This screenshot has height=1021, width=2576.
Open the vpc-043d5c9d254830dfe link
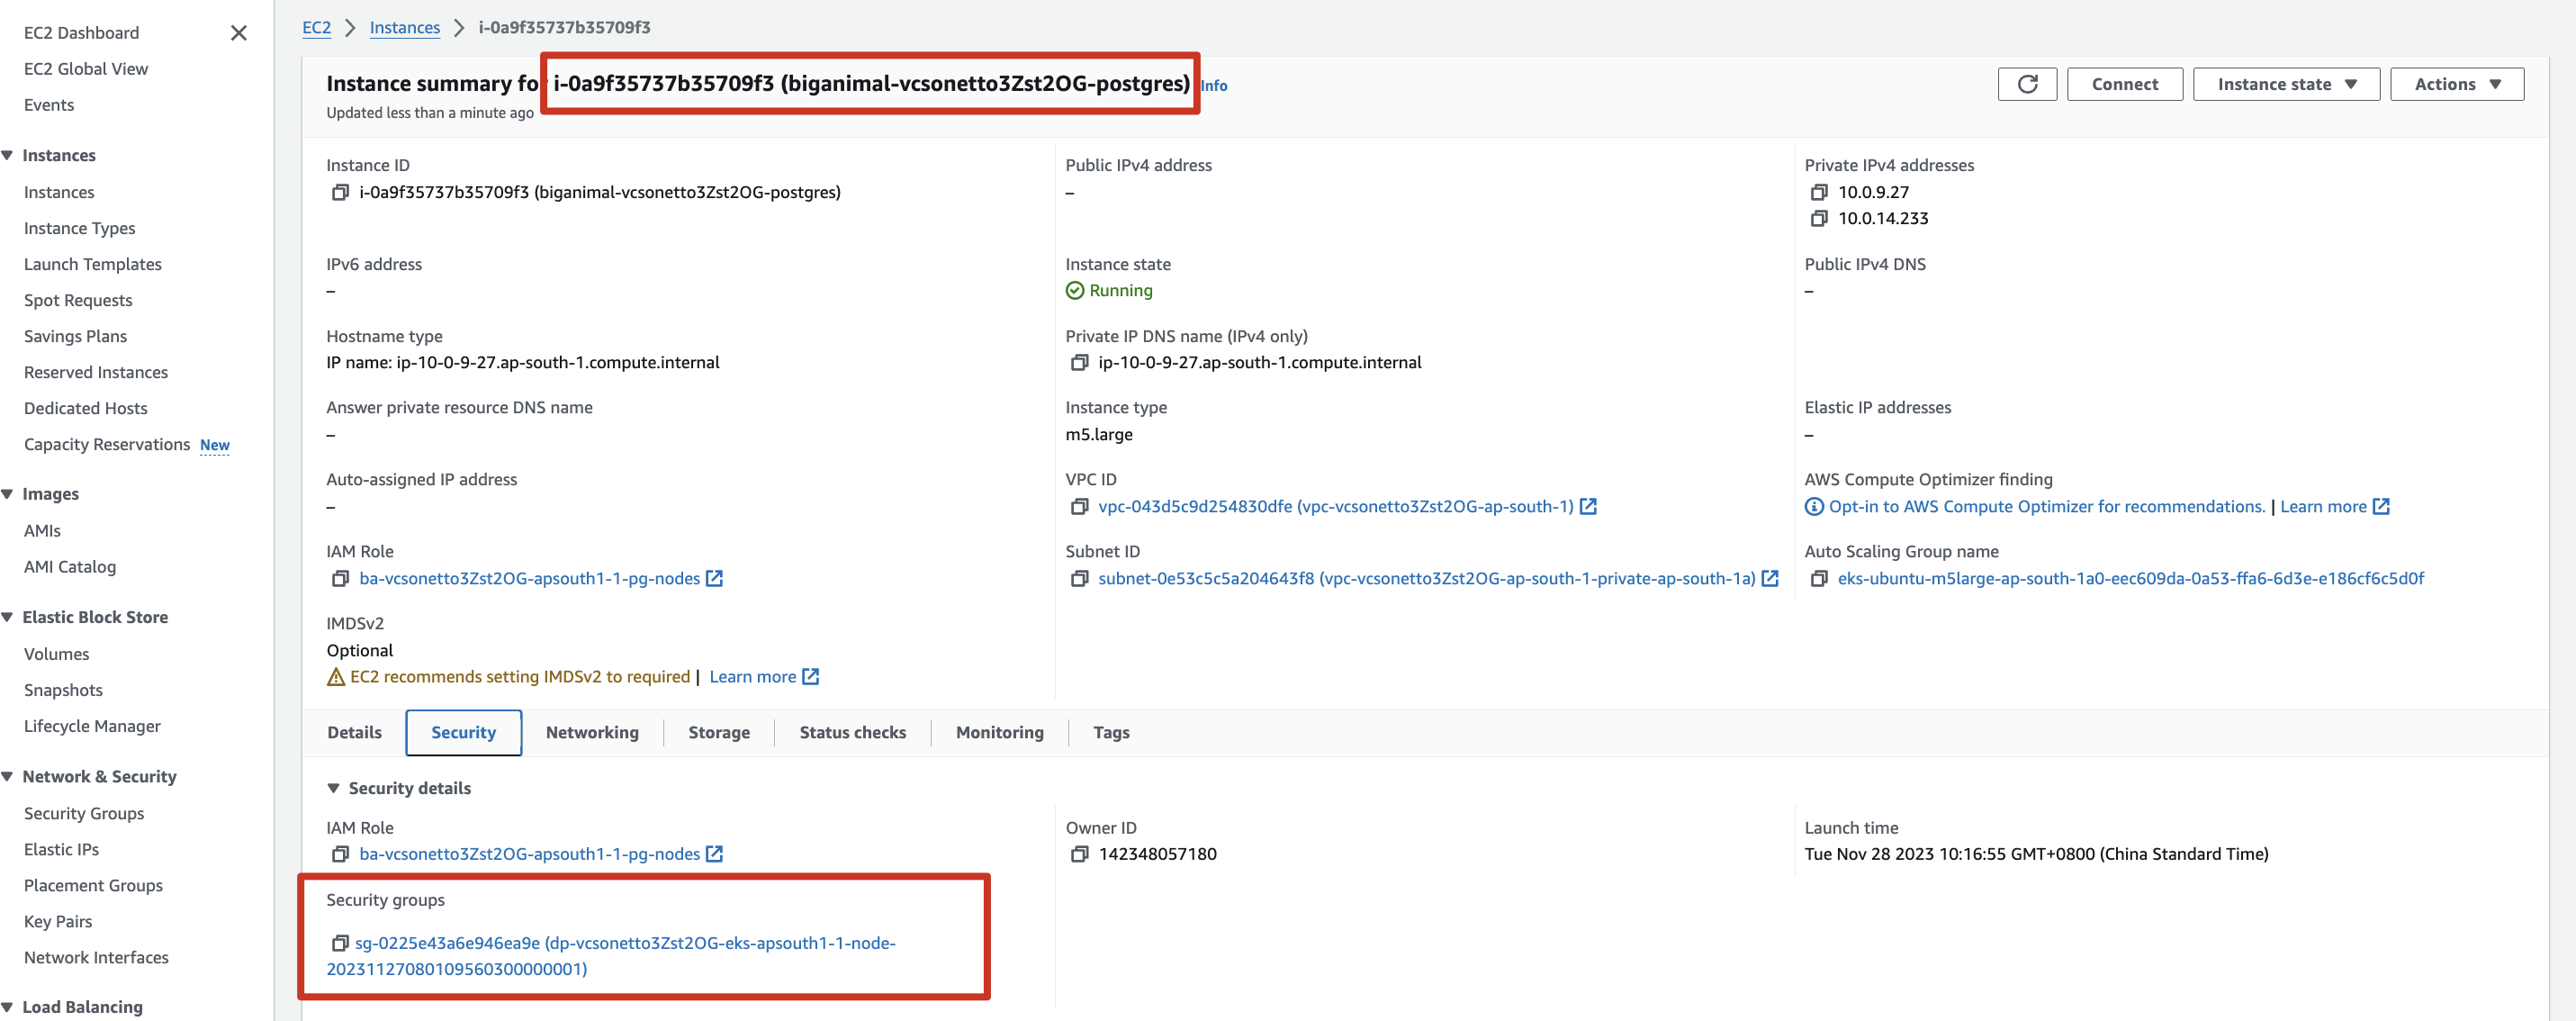pos(1335,506)
